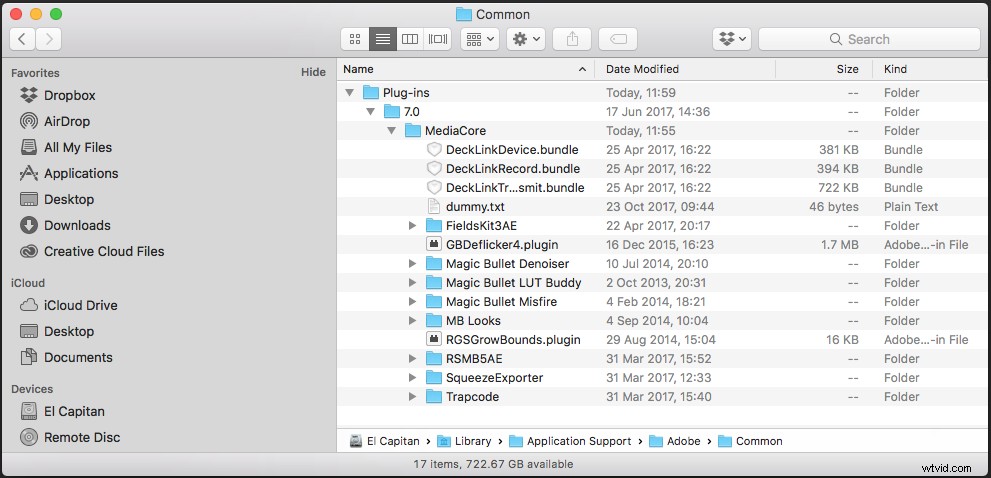Viewport: 991px width, 478px height.
Task: Click Common in the path bar
Action: tap(750, 441)
